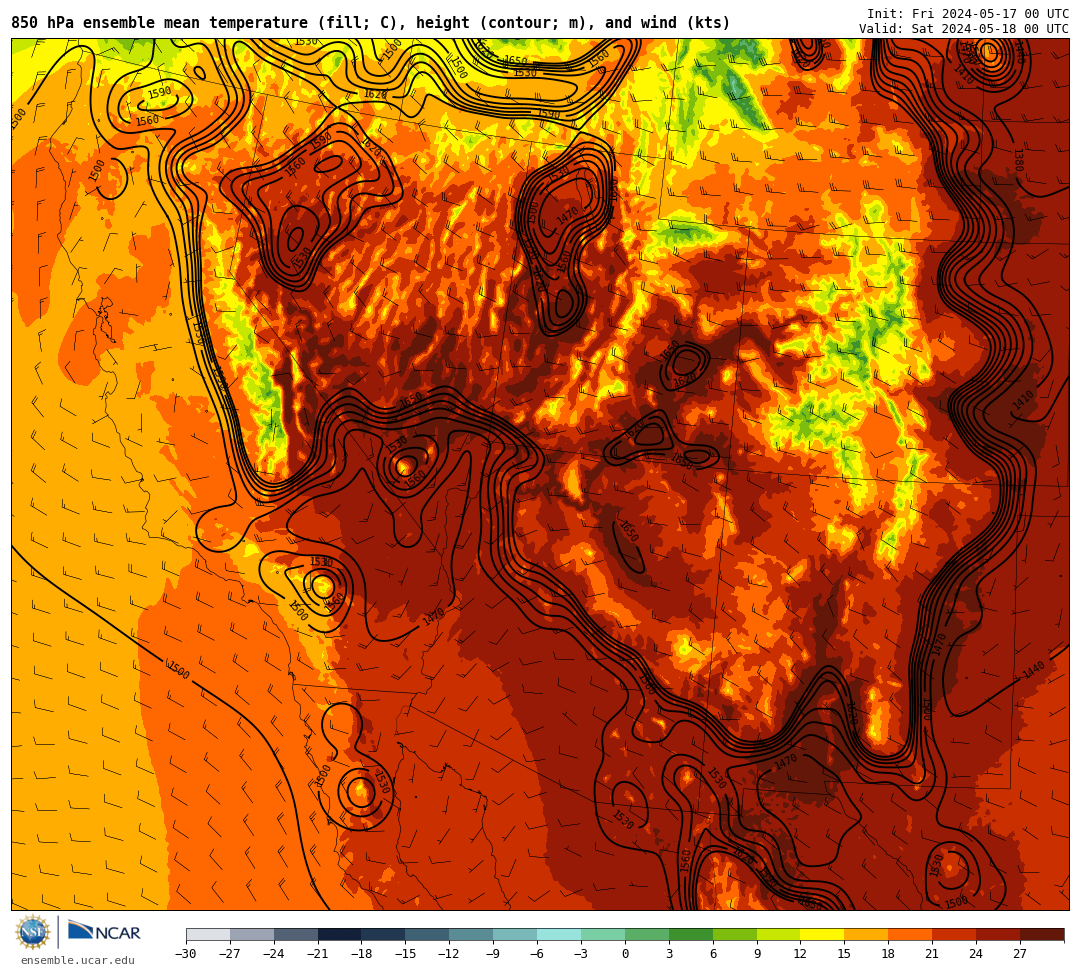The image size is (1080, 973).
Task: Click the 18 colorbar tick label
Action: click(x=889, y=954)
